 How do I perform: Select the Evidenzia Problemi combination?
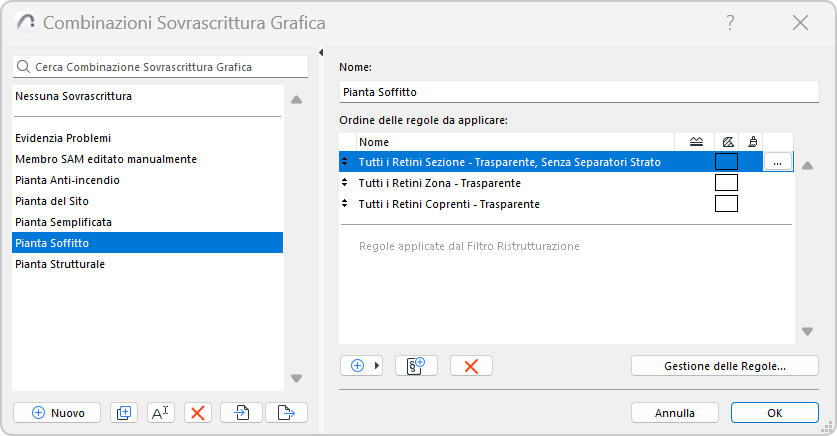click(x=63, y=138)
